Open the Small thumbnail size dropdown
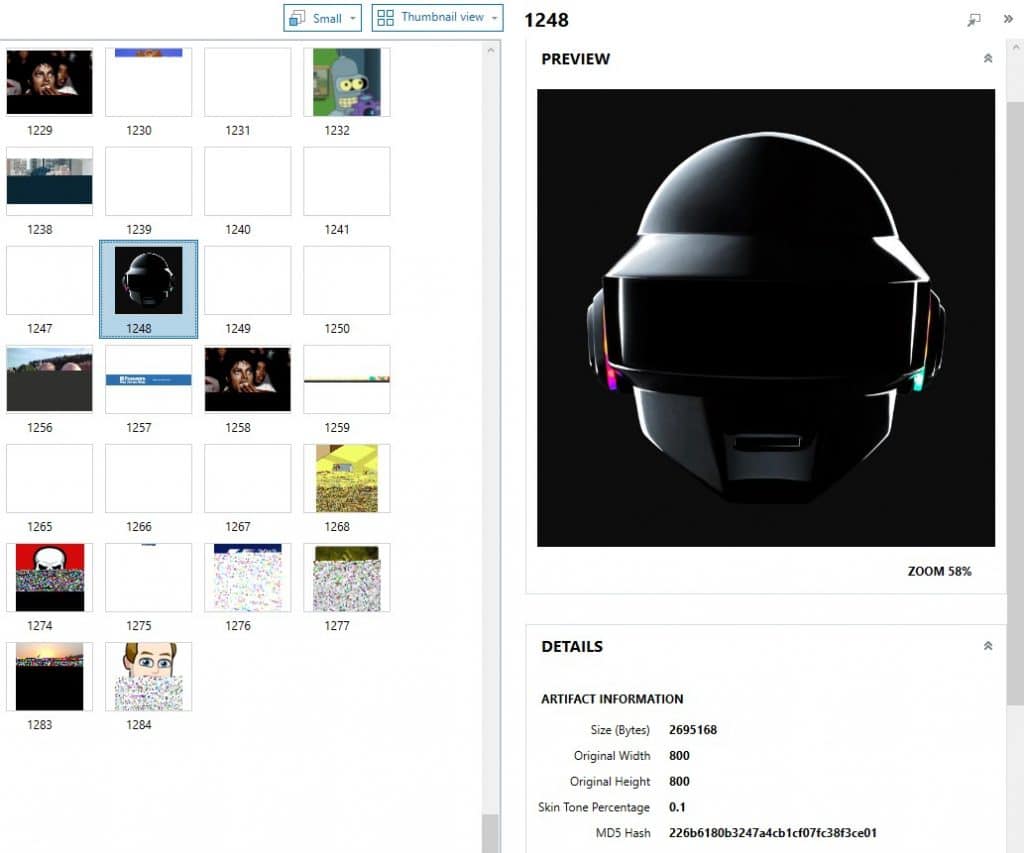 coord(322,18)
